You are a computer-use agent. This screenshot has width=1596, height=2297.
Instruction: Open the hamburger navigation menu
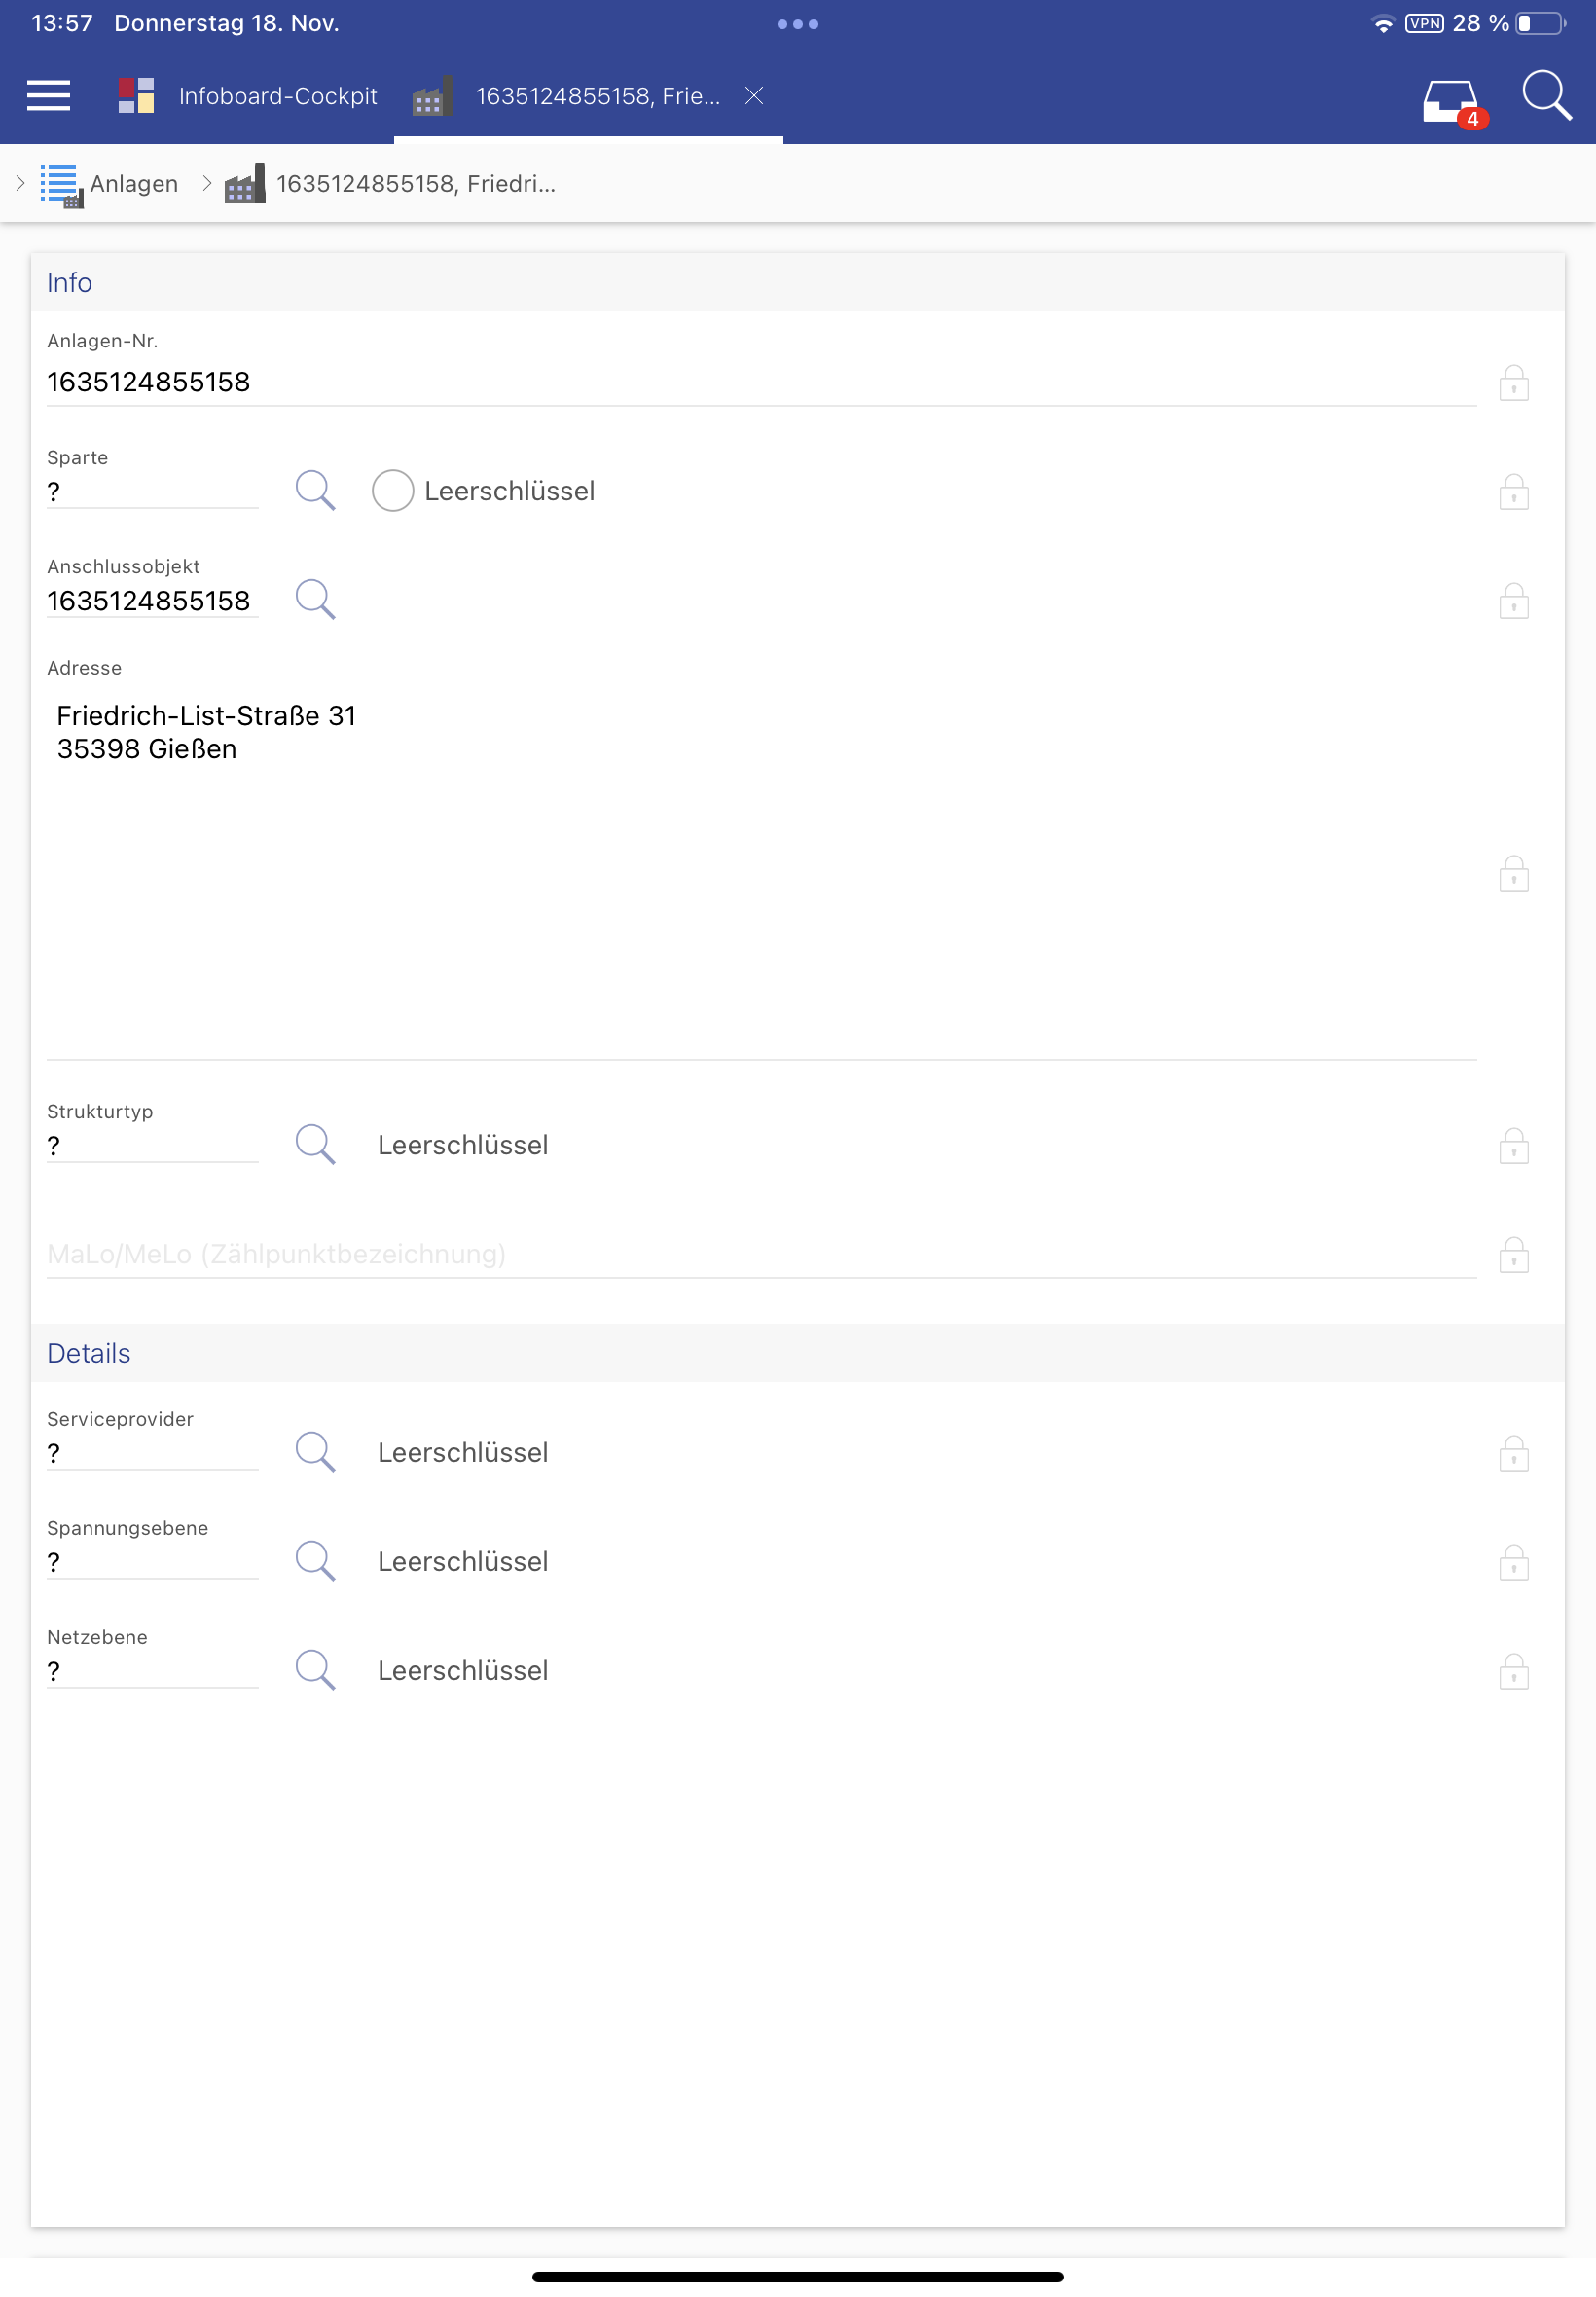(48, 96)
